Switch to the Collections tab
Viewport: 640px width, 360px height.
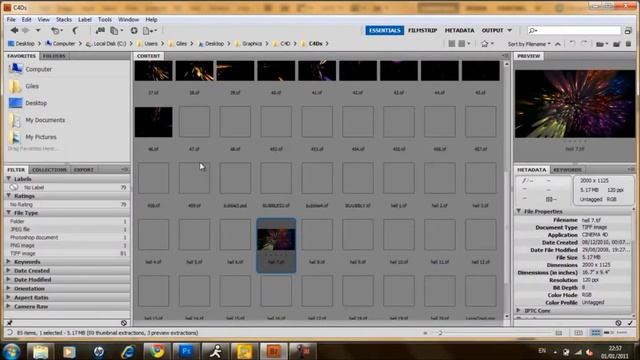49,170
